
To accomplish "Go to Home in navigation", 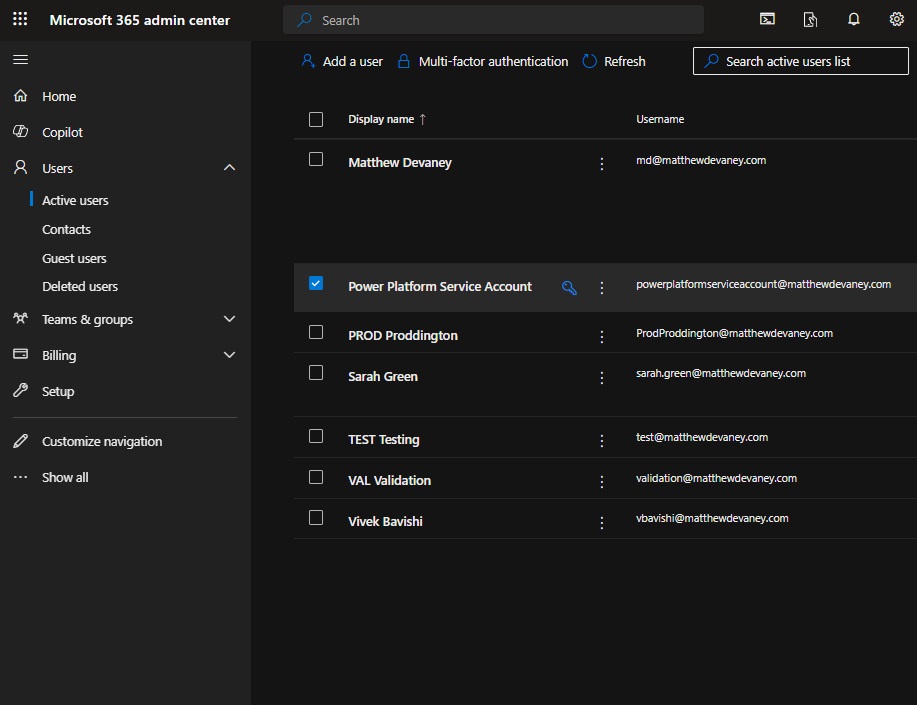I will point(59,96).
